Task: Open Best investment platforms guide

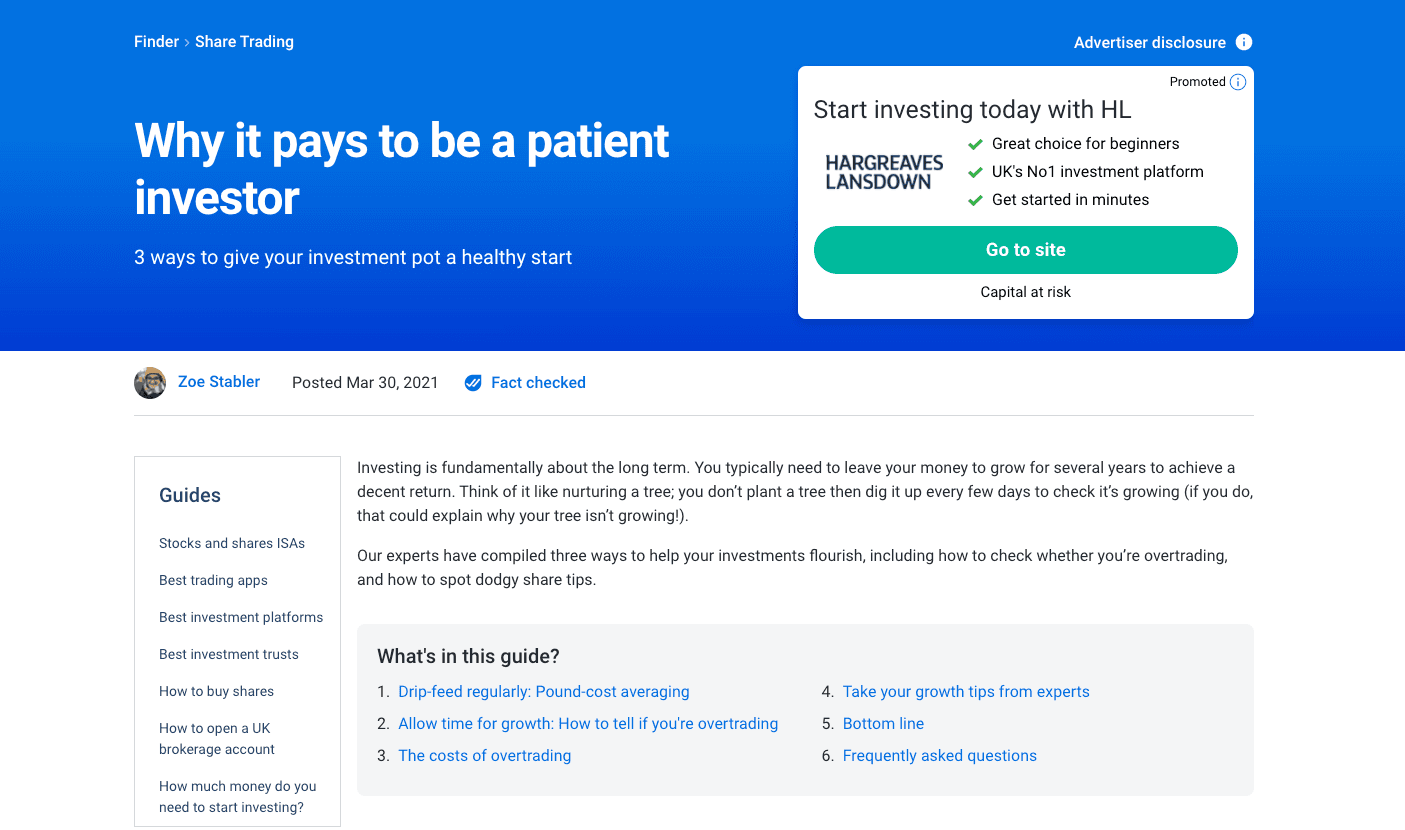Action: [241, 617]
